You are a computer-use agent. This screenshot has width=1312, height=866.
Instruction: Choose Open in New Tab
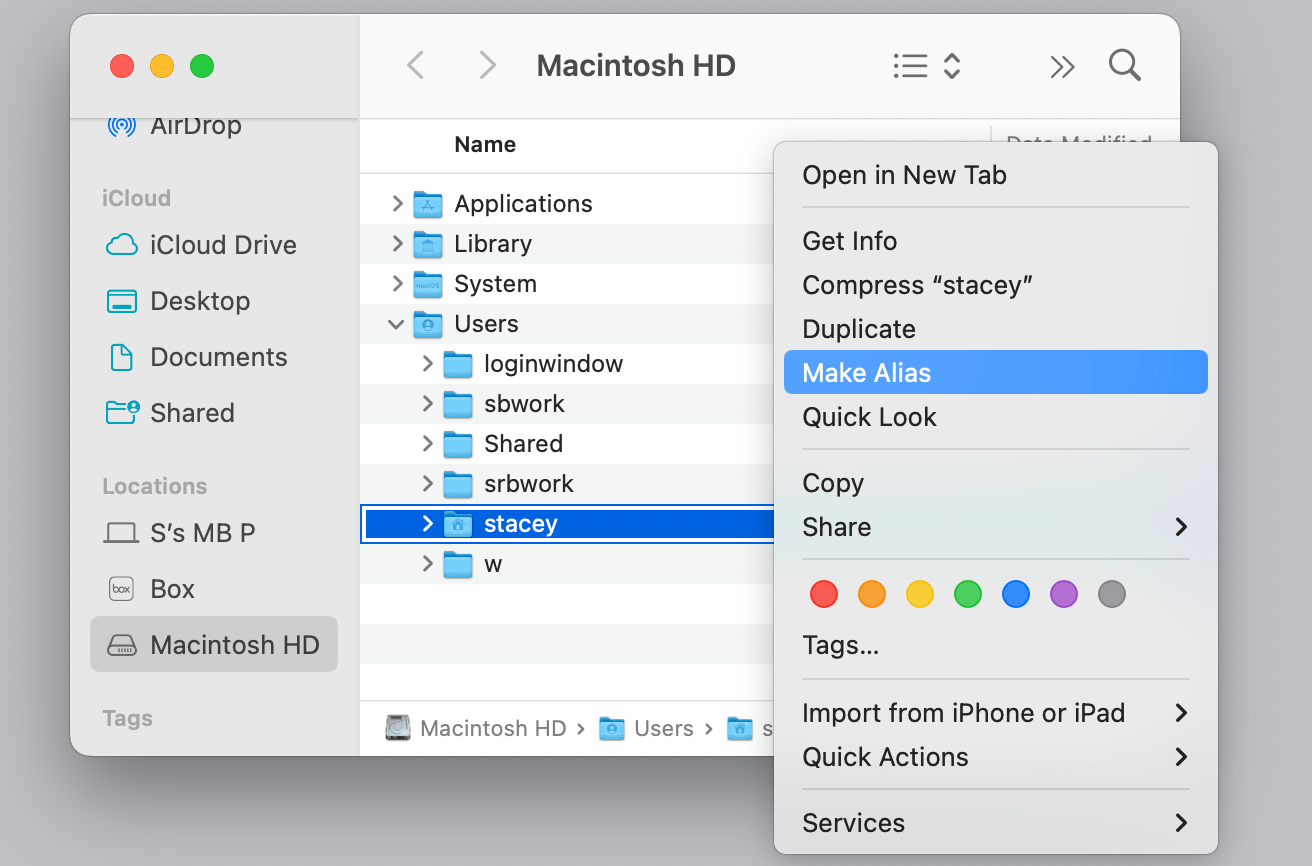tap(996, 175)
